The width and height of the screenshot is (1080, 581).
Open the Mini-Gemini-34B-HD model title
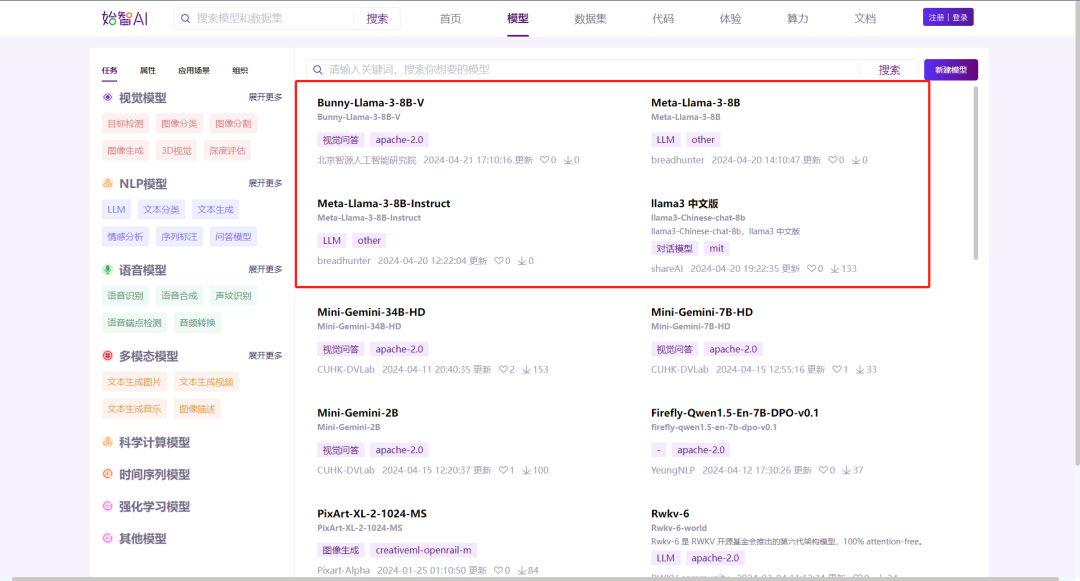pyautogui.click(x=371, y=312)
